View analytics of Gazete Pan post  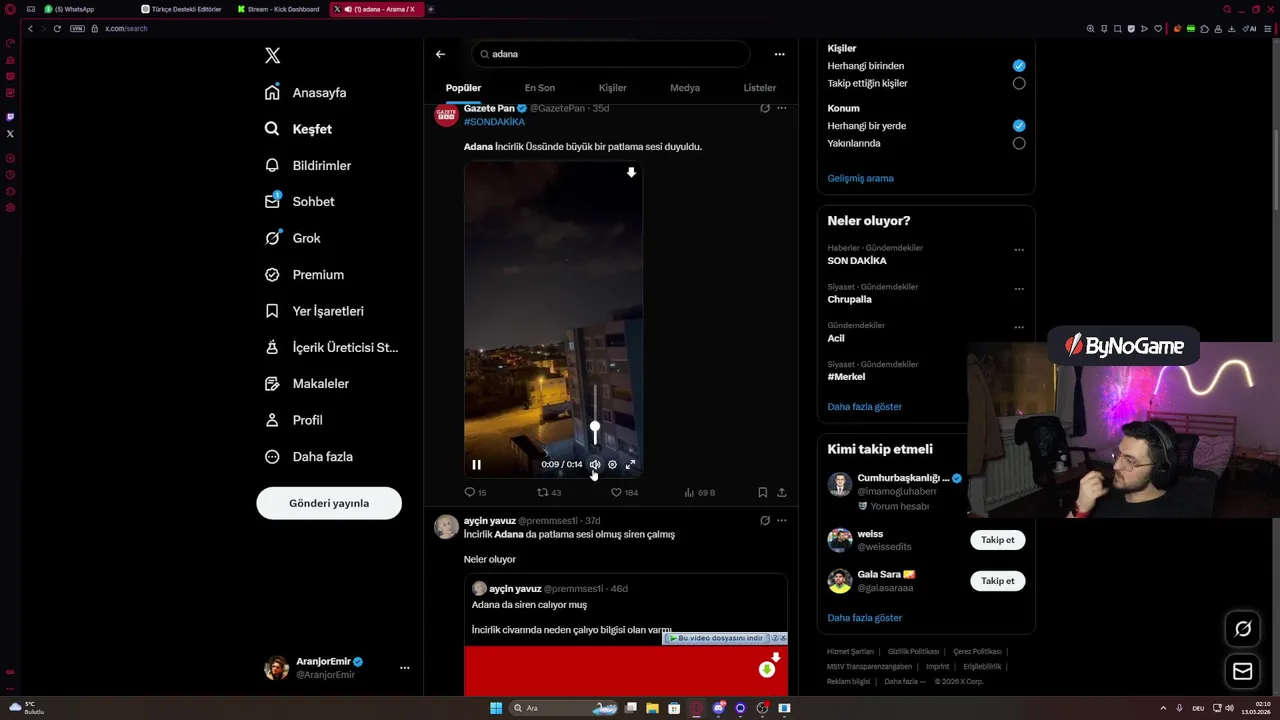(700, 492)
